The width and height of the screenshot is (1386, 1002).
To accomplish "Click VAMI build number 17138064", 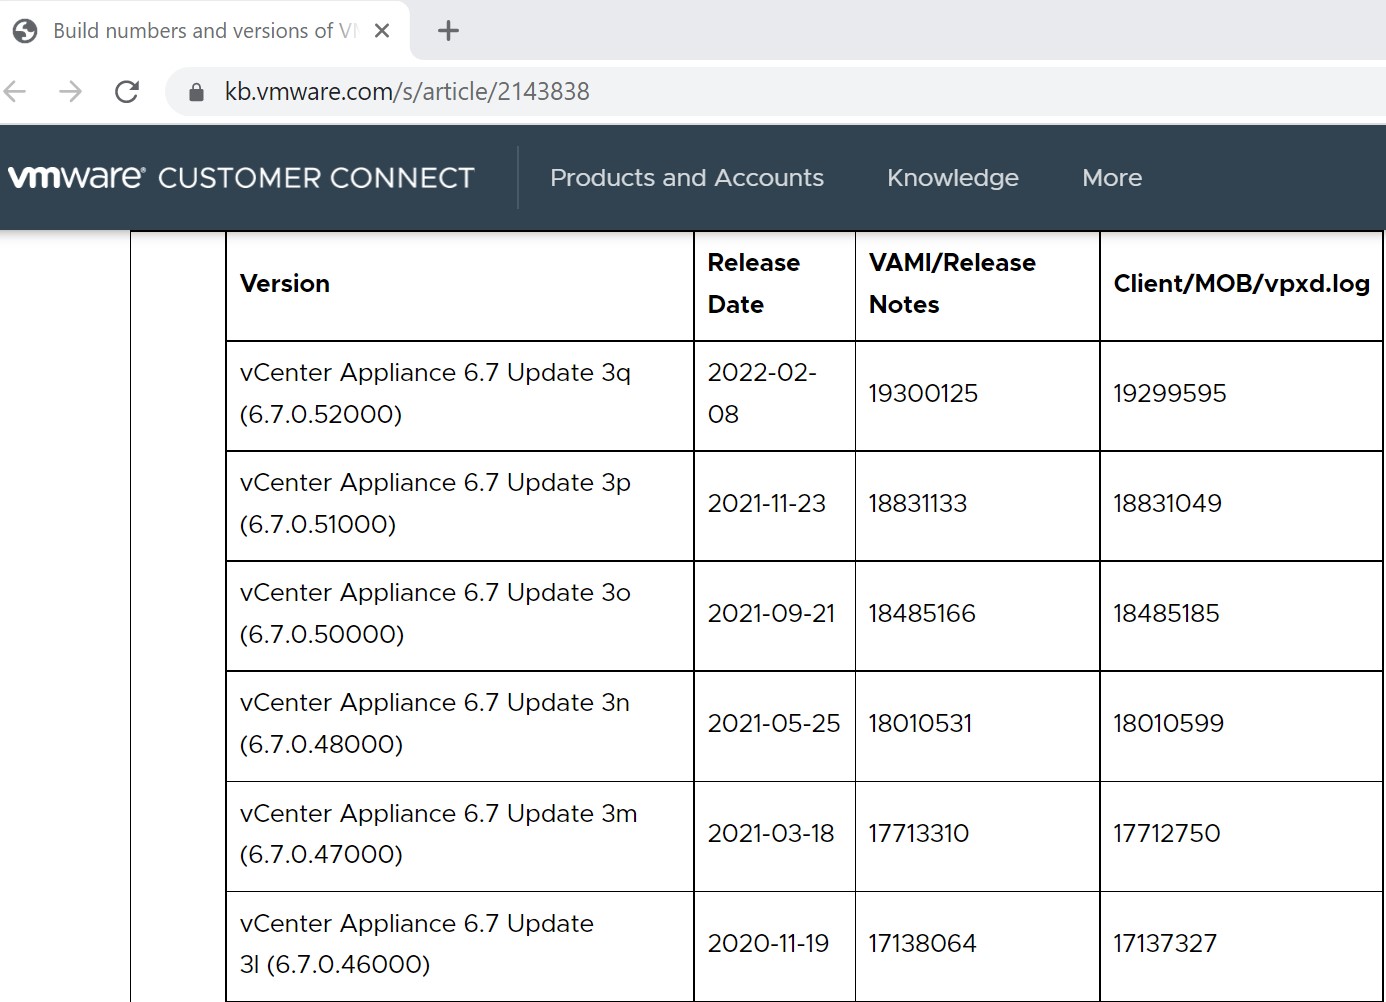I will pyautogui.click(x=922, y=944).
